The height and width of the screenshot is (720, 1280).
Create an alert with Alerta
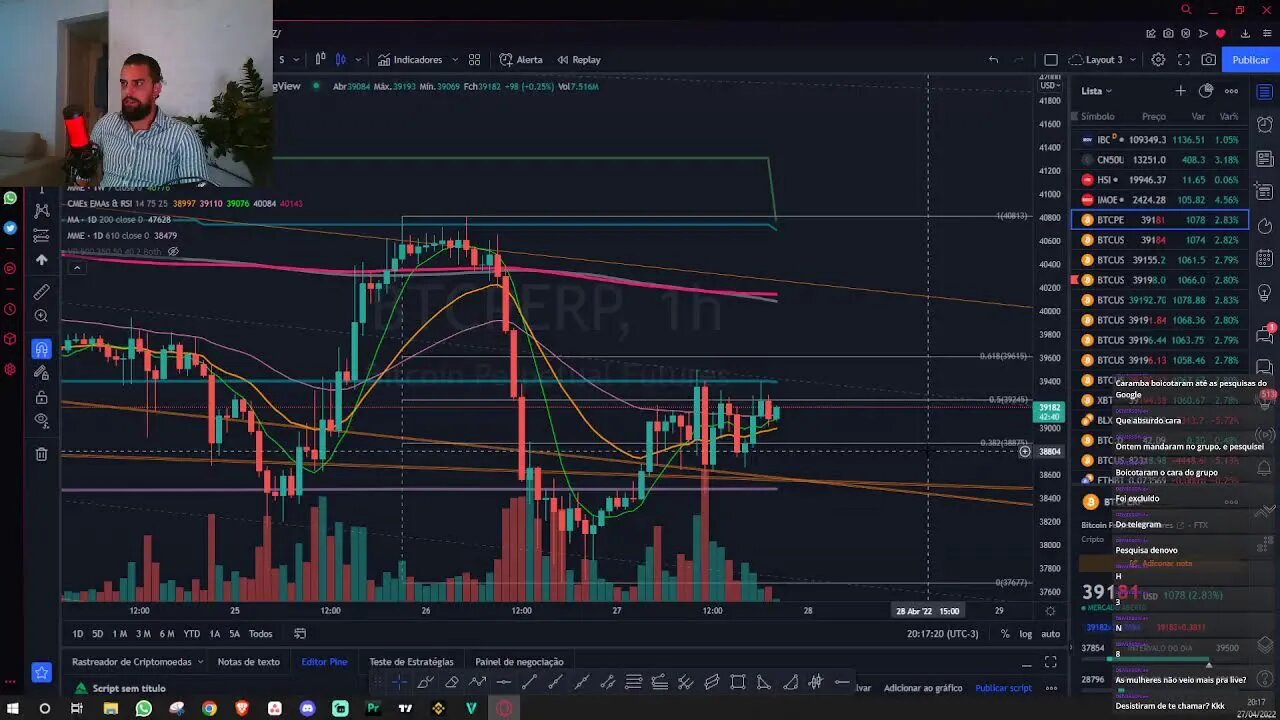[521, 60]
